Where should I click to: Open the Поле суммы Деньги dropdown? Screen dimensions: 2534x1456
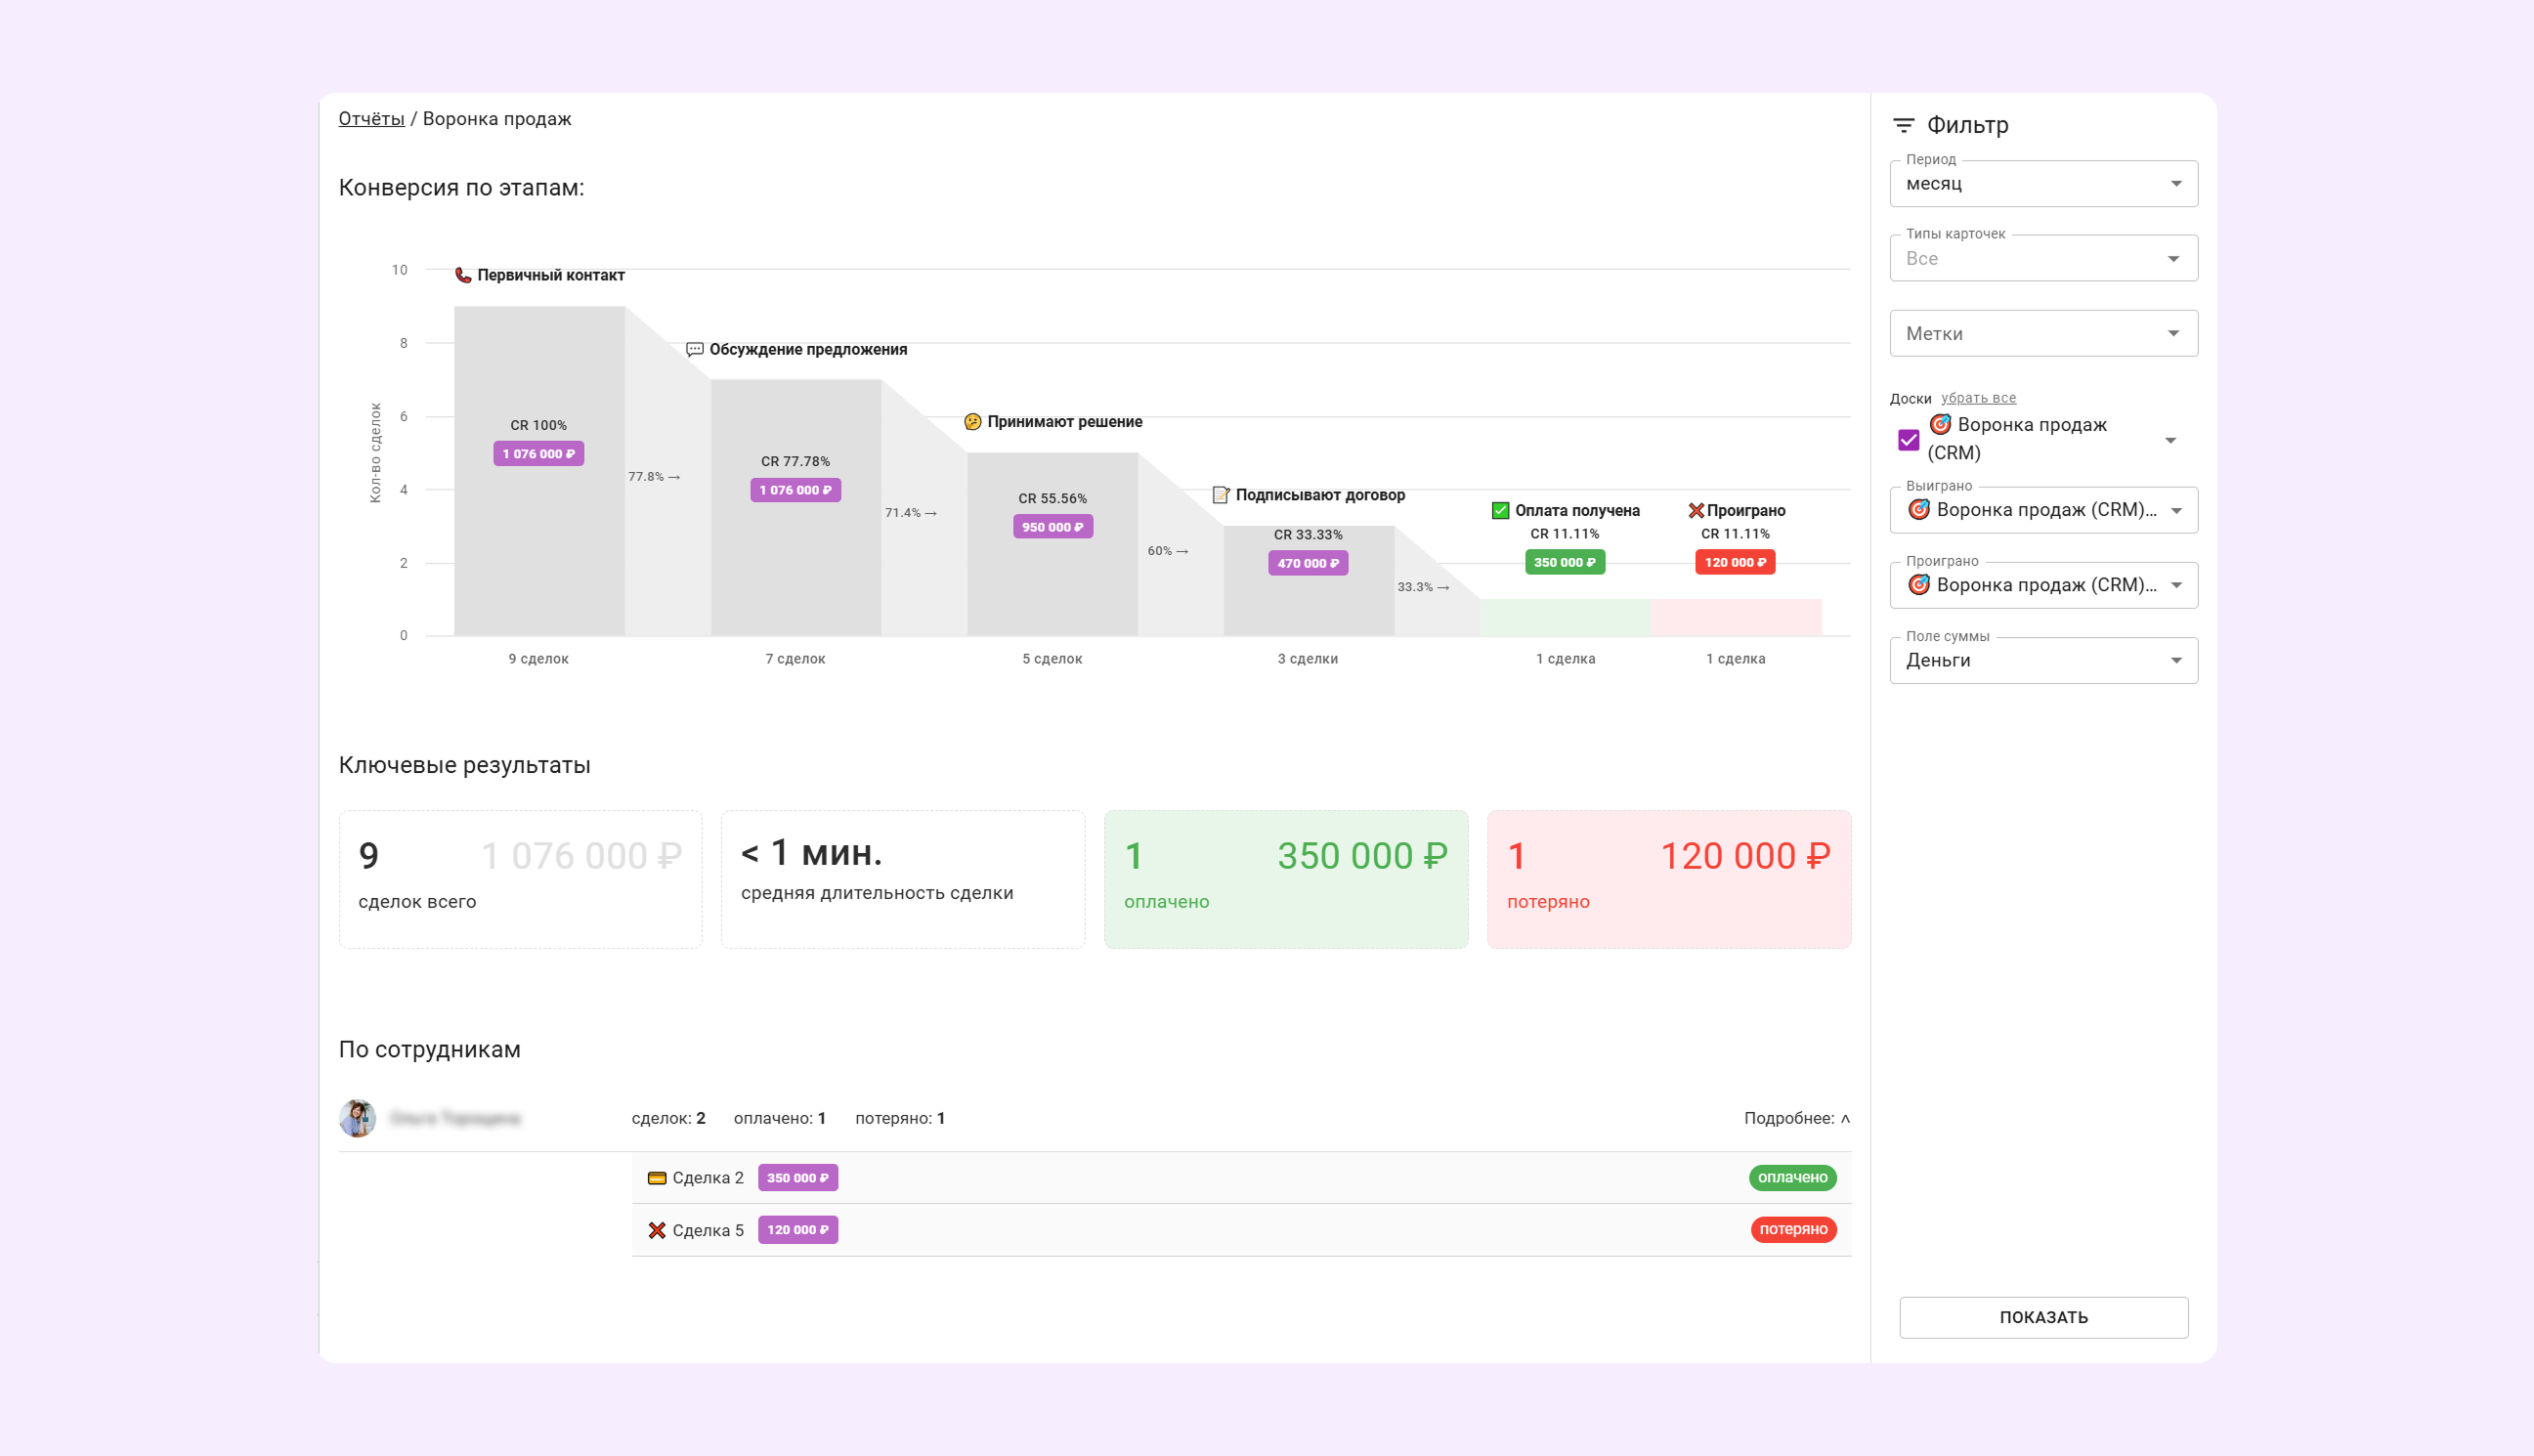point(2043,661)
